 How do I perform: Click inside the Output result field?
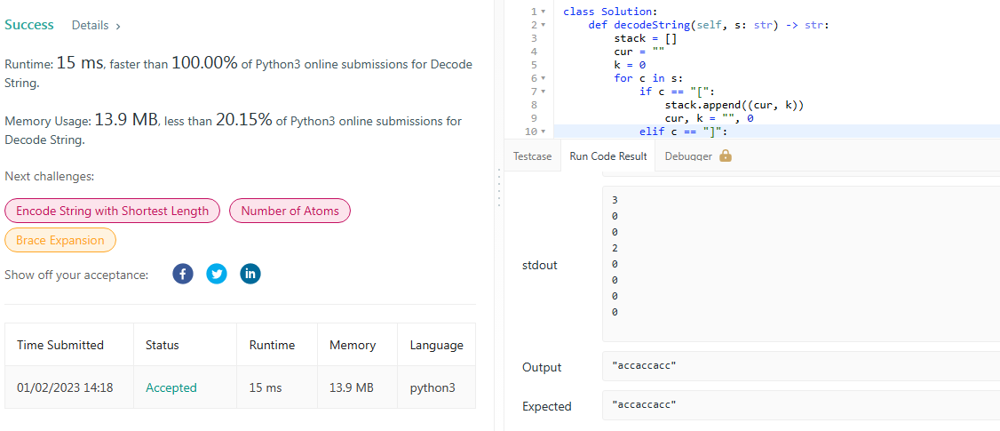800,367
